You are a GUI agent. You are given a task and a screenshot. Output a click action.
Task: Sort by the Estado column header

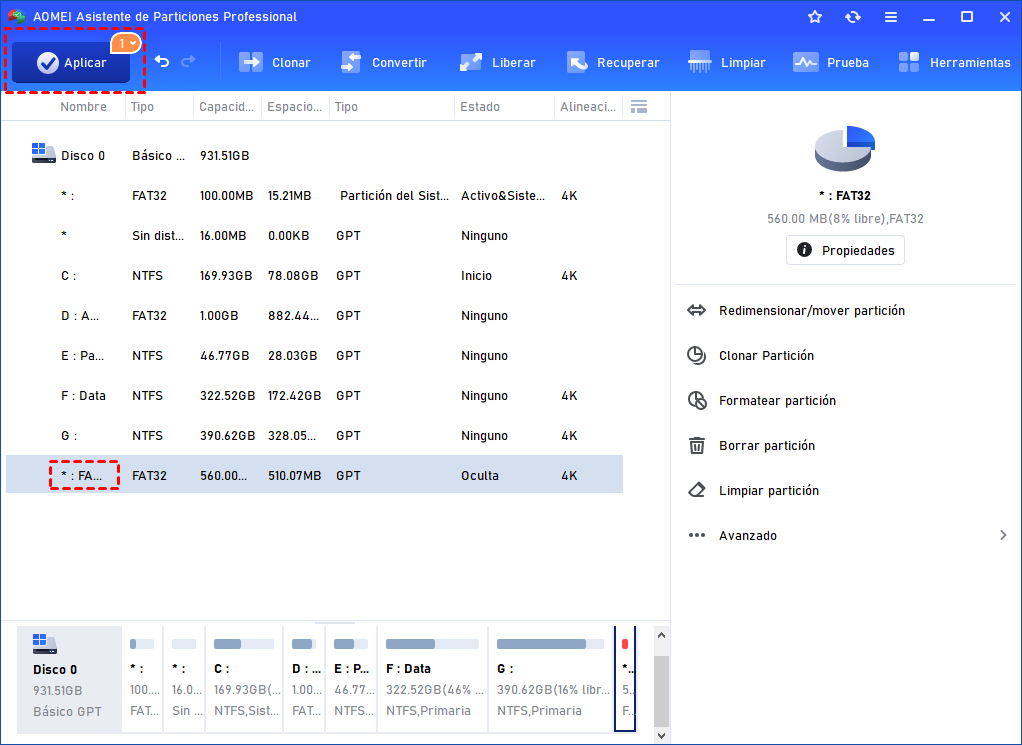[480, 106]
